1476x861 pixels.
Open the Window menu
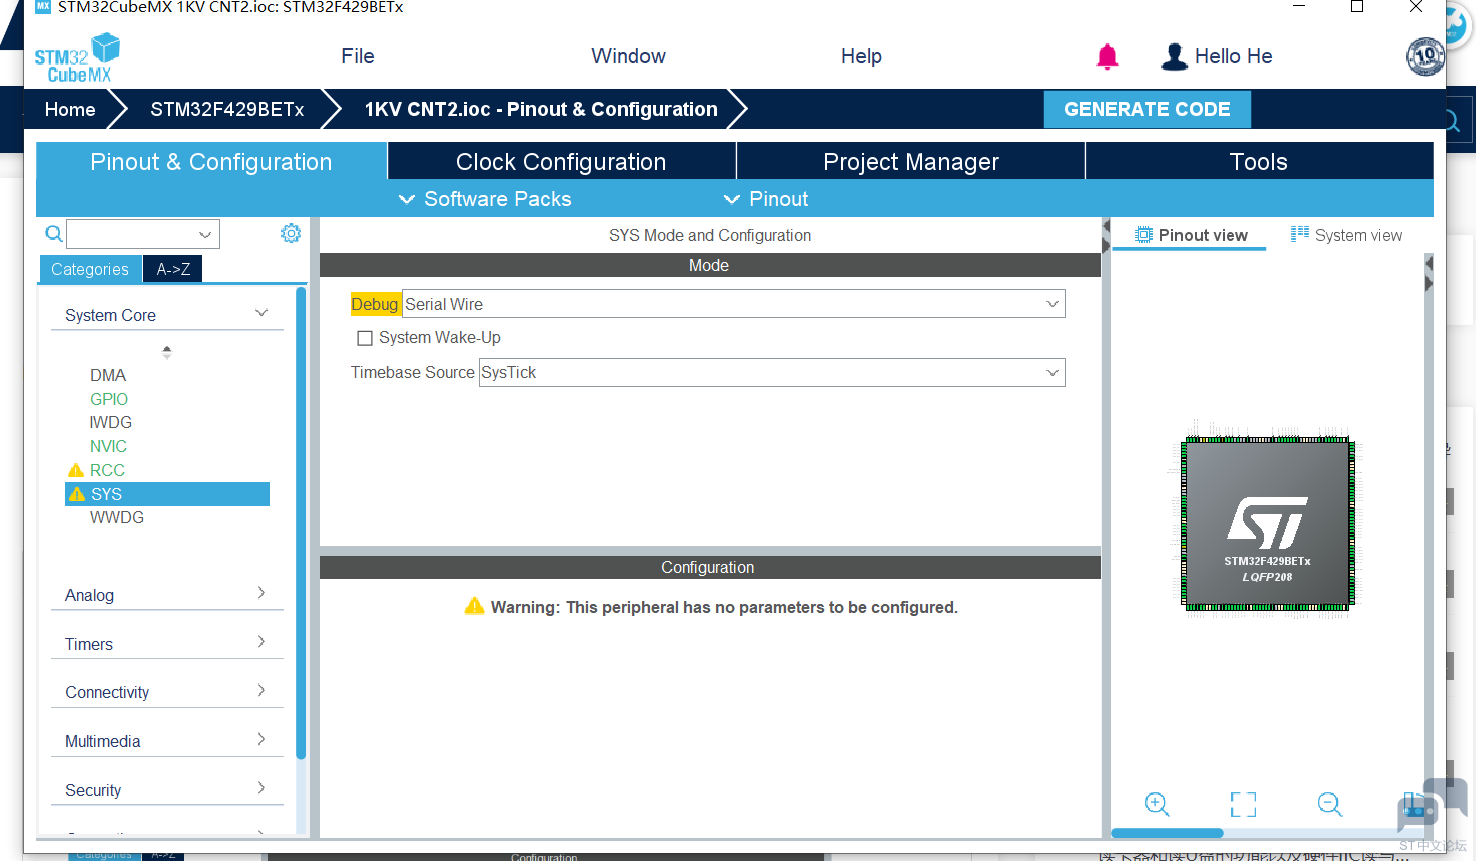pyautogui.click(x=628, y=56)
